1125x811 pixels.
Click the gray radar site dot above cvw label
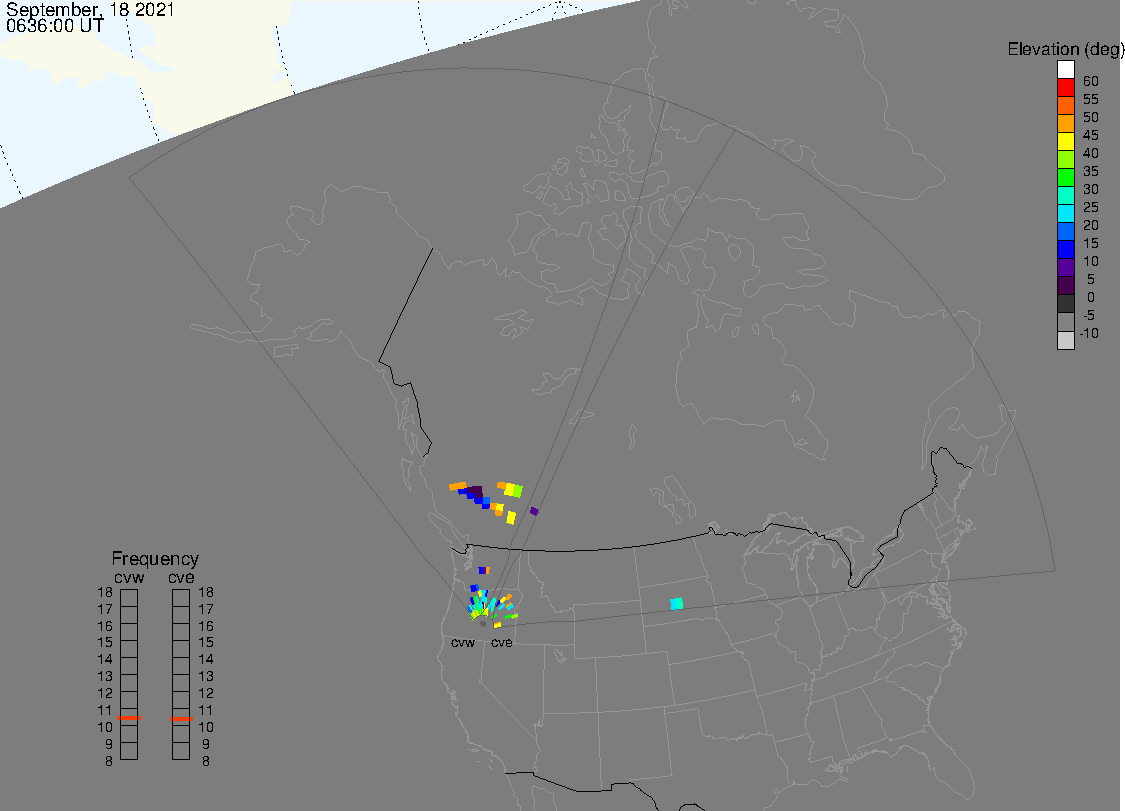pos(483,624)
